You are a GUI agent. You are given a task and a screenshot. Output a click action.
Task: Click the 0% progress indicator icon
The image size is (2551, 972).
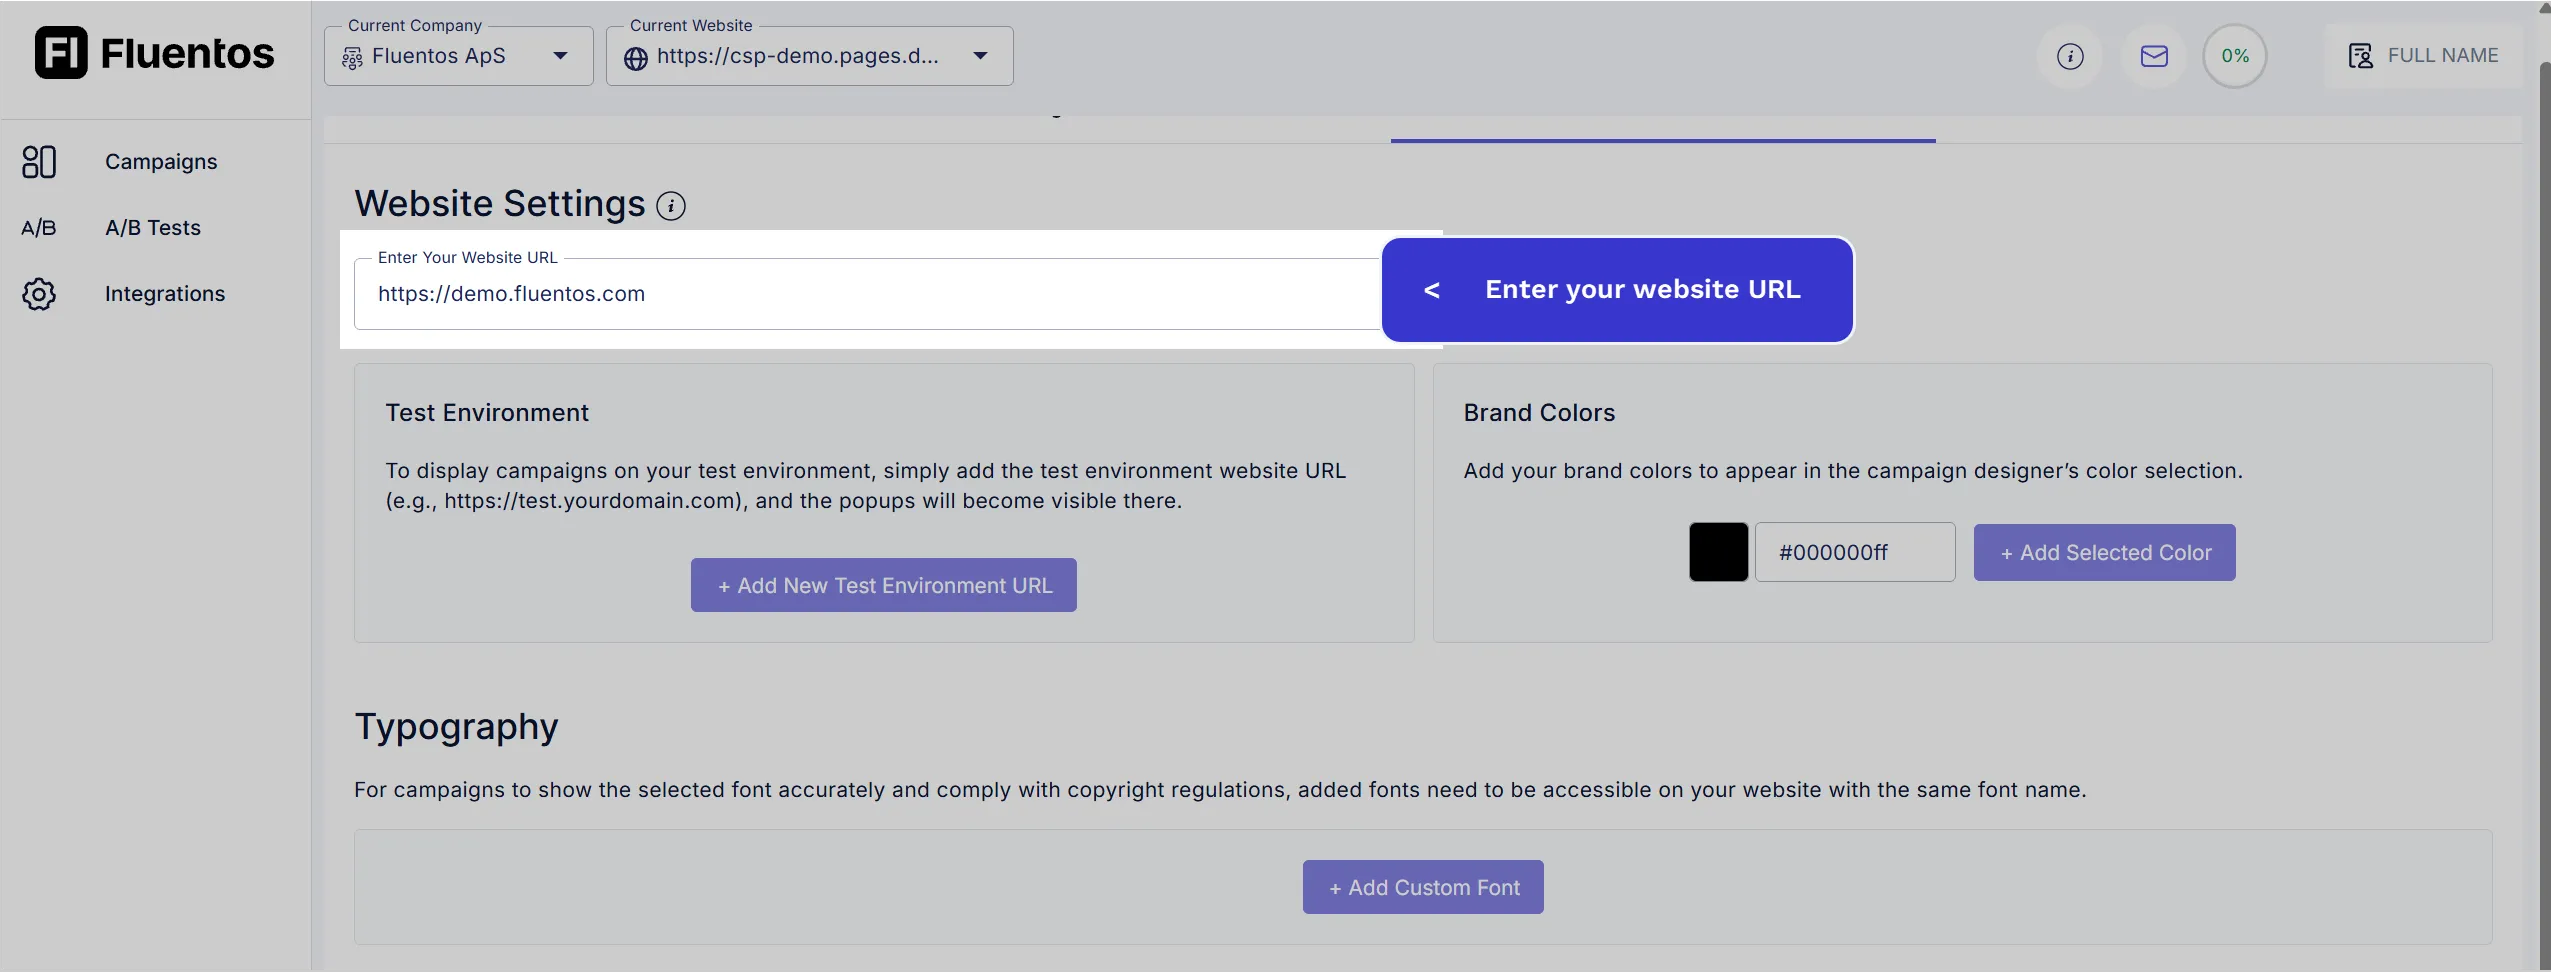coord(2235,56)
